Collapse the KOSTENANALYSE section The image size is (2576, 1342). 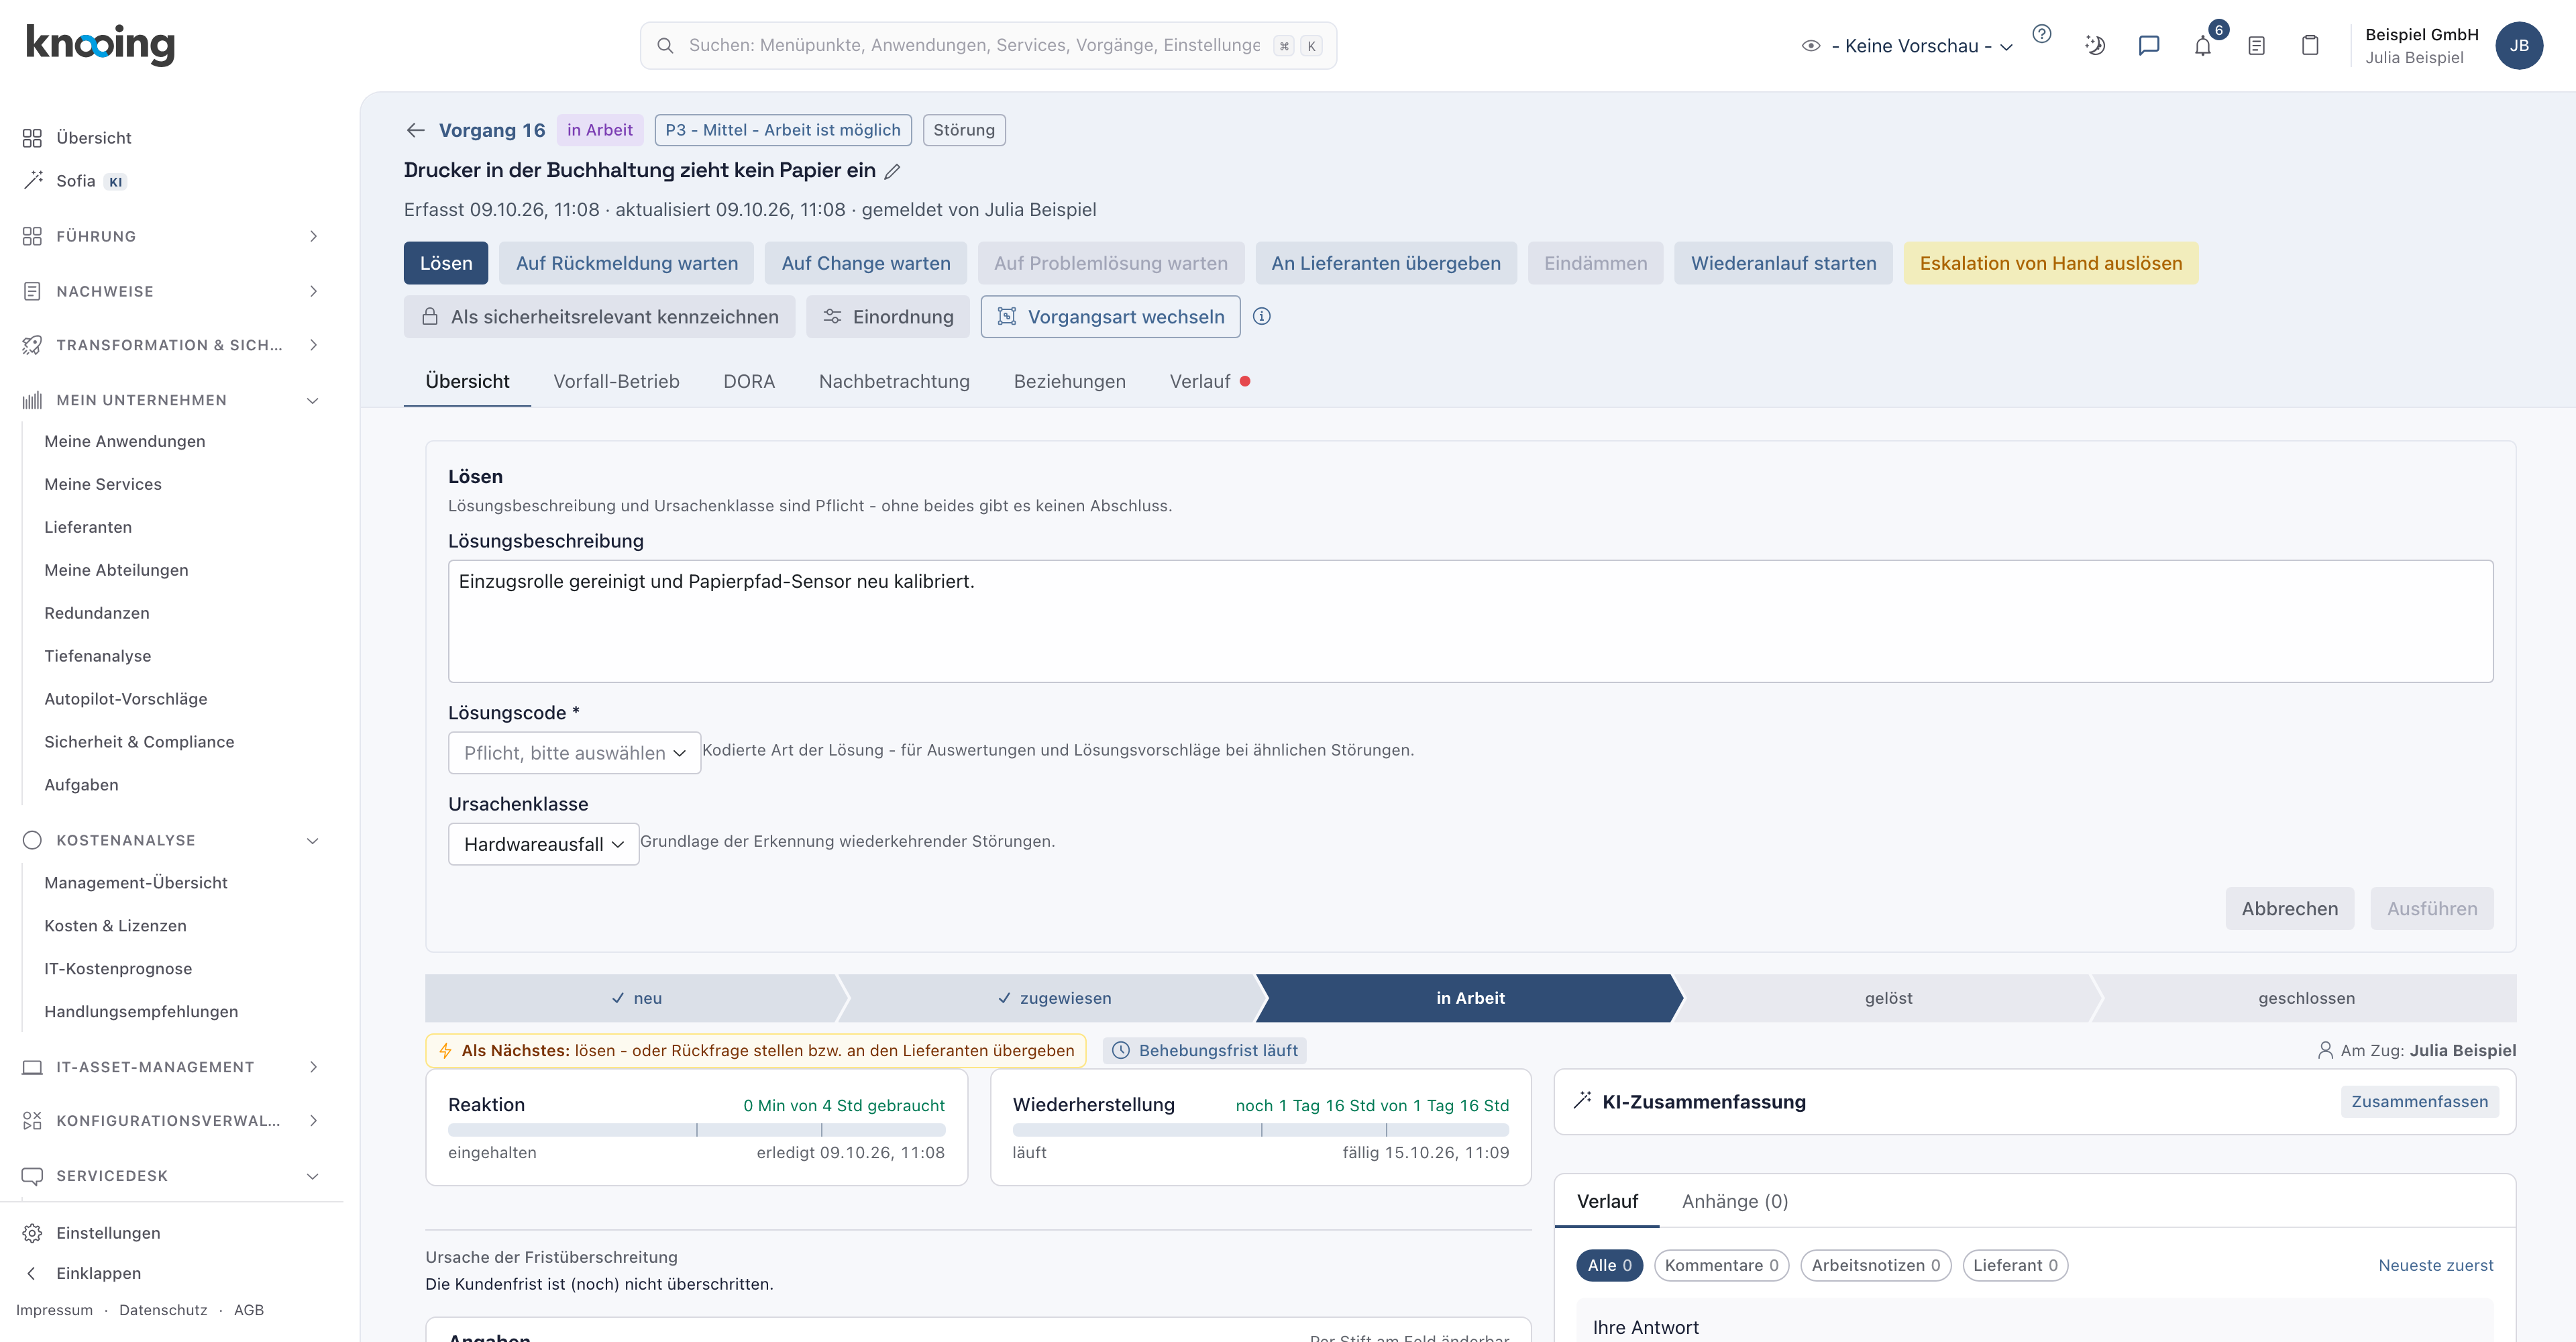(x=172, y=840)
